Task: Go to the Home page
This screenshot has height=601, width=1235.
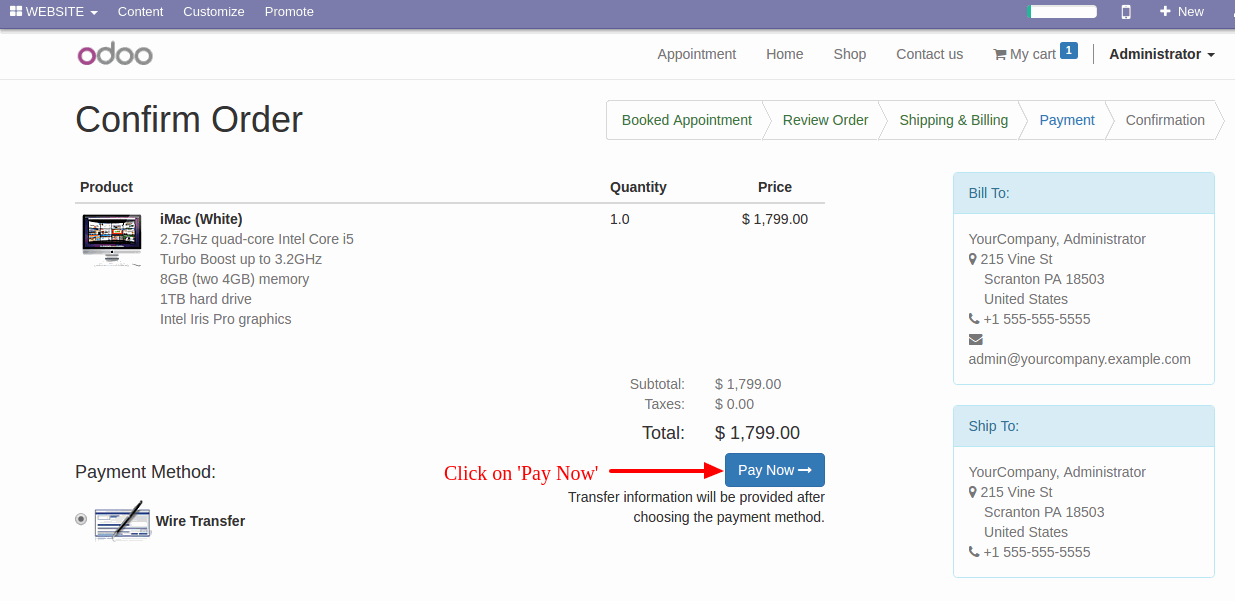Action: 785,54
